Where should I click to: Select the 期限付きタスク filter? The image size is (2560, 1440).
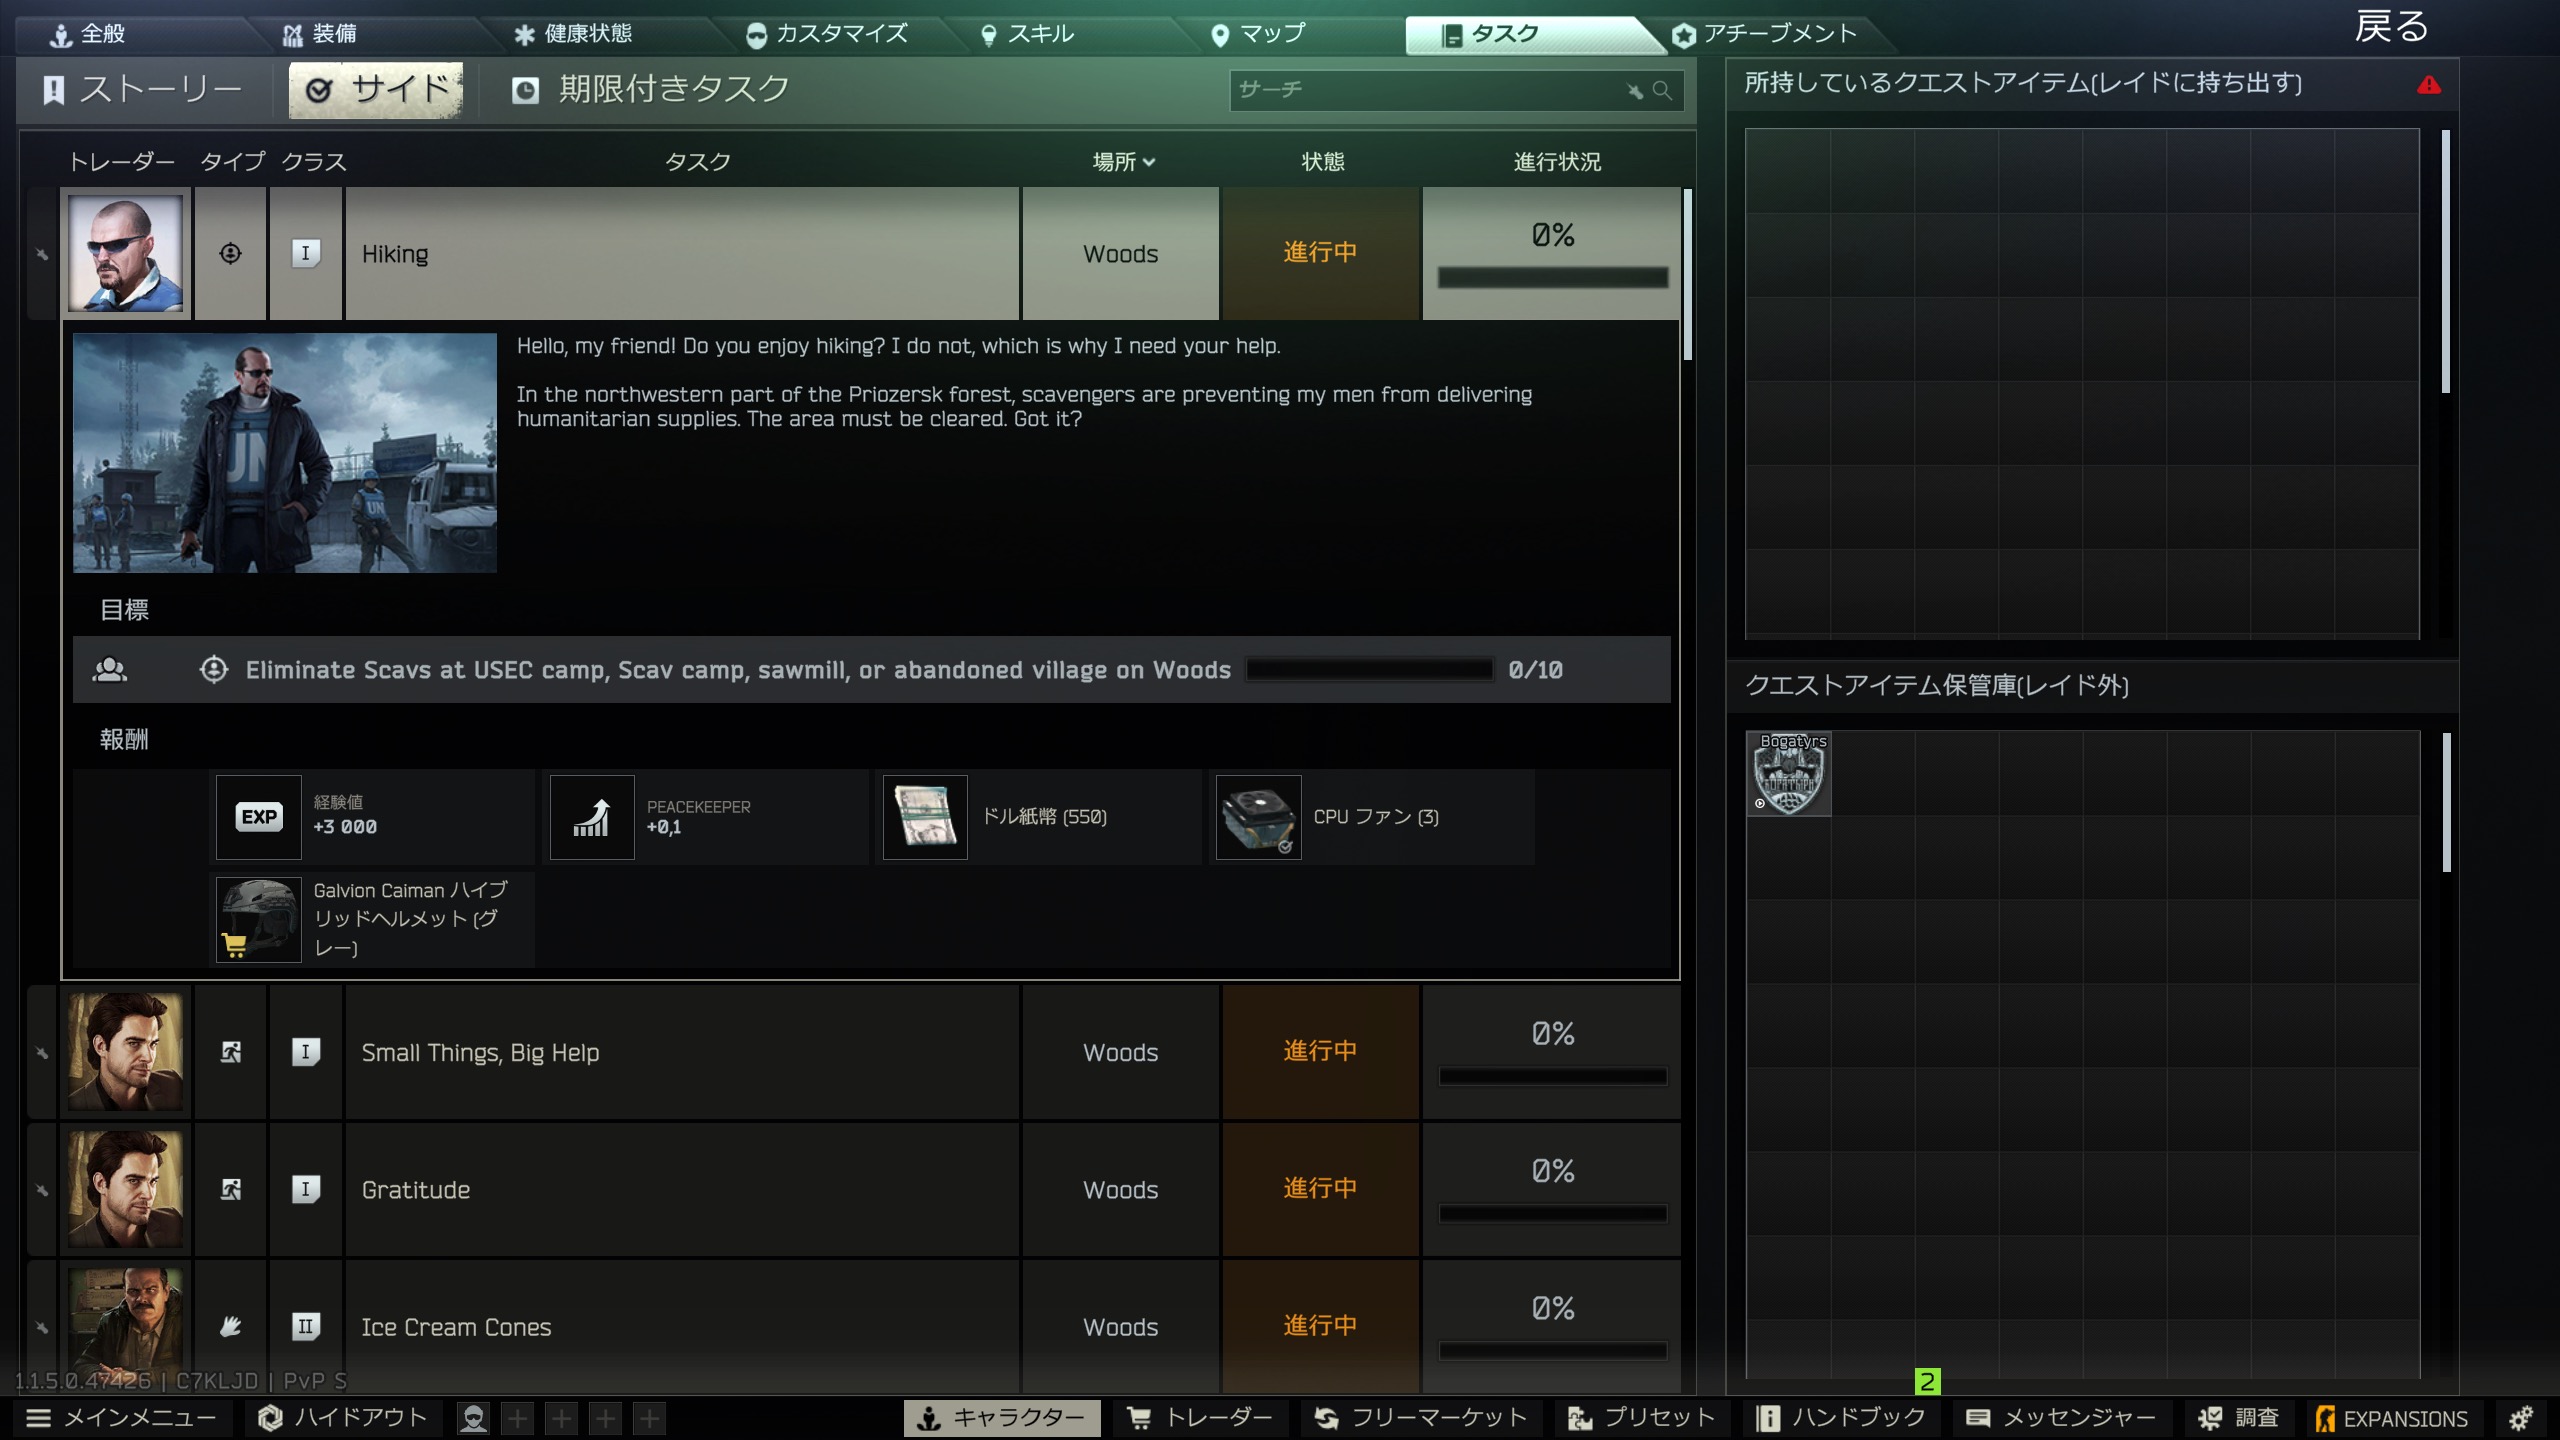pos(650,90)
